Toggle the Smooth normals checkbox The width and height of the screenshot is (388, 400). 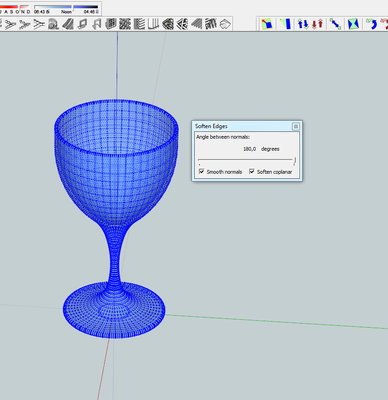click(201, 171)
